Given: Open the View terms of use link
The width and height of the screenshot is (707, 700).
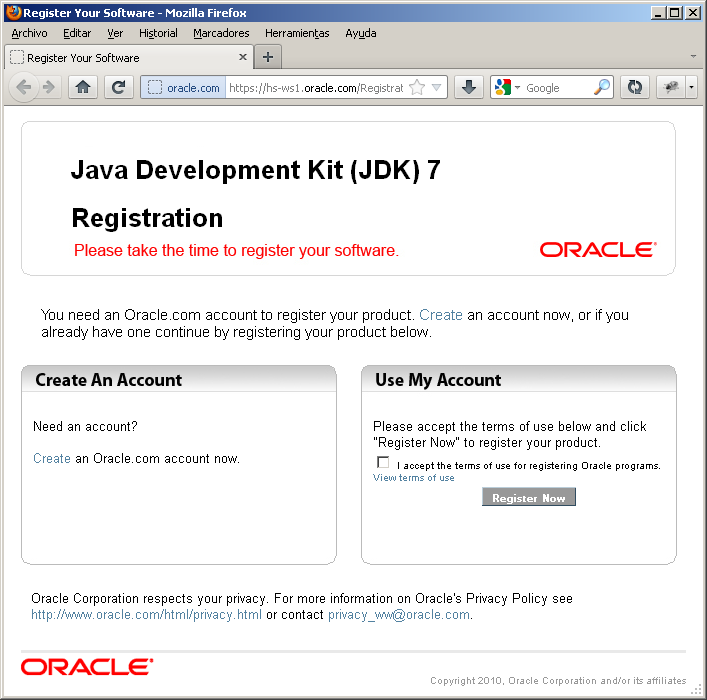Looking at the screenshot, I should tap(413, 478).
